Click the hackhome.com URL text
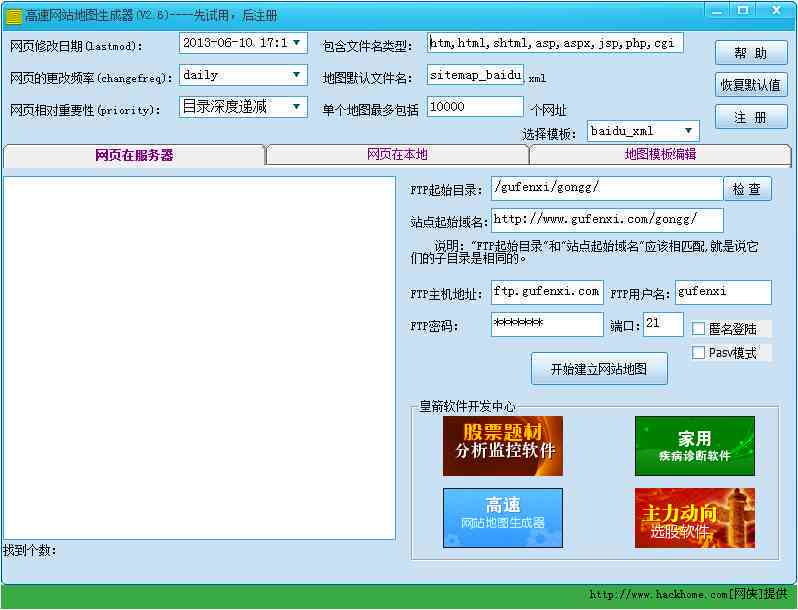This screenshot has width=798, height=610. tap(659, 594)
